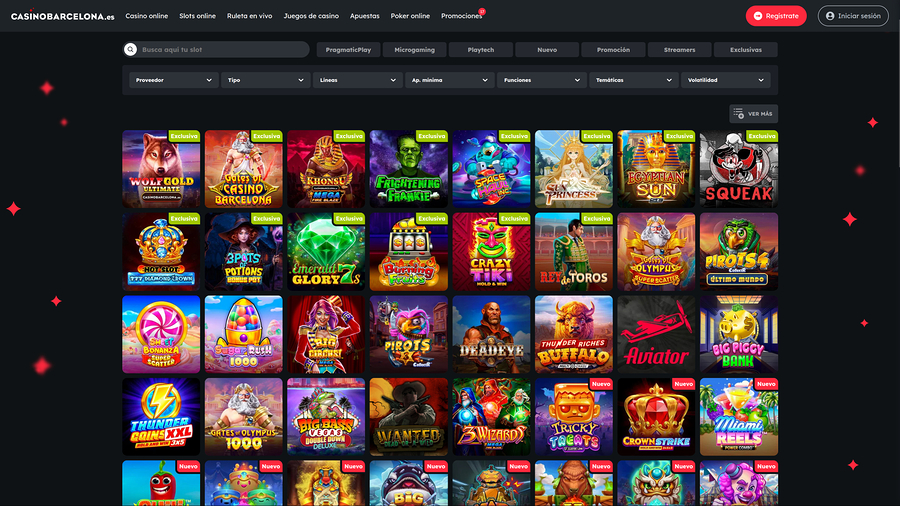Select the Nuevo filter
This screenshot has width=900, height=506.
click(547, 50)
